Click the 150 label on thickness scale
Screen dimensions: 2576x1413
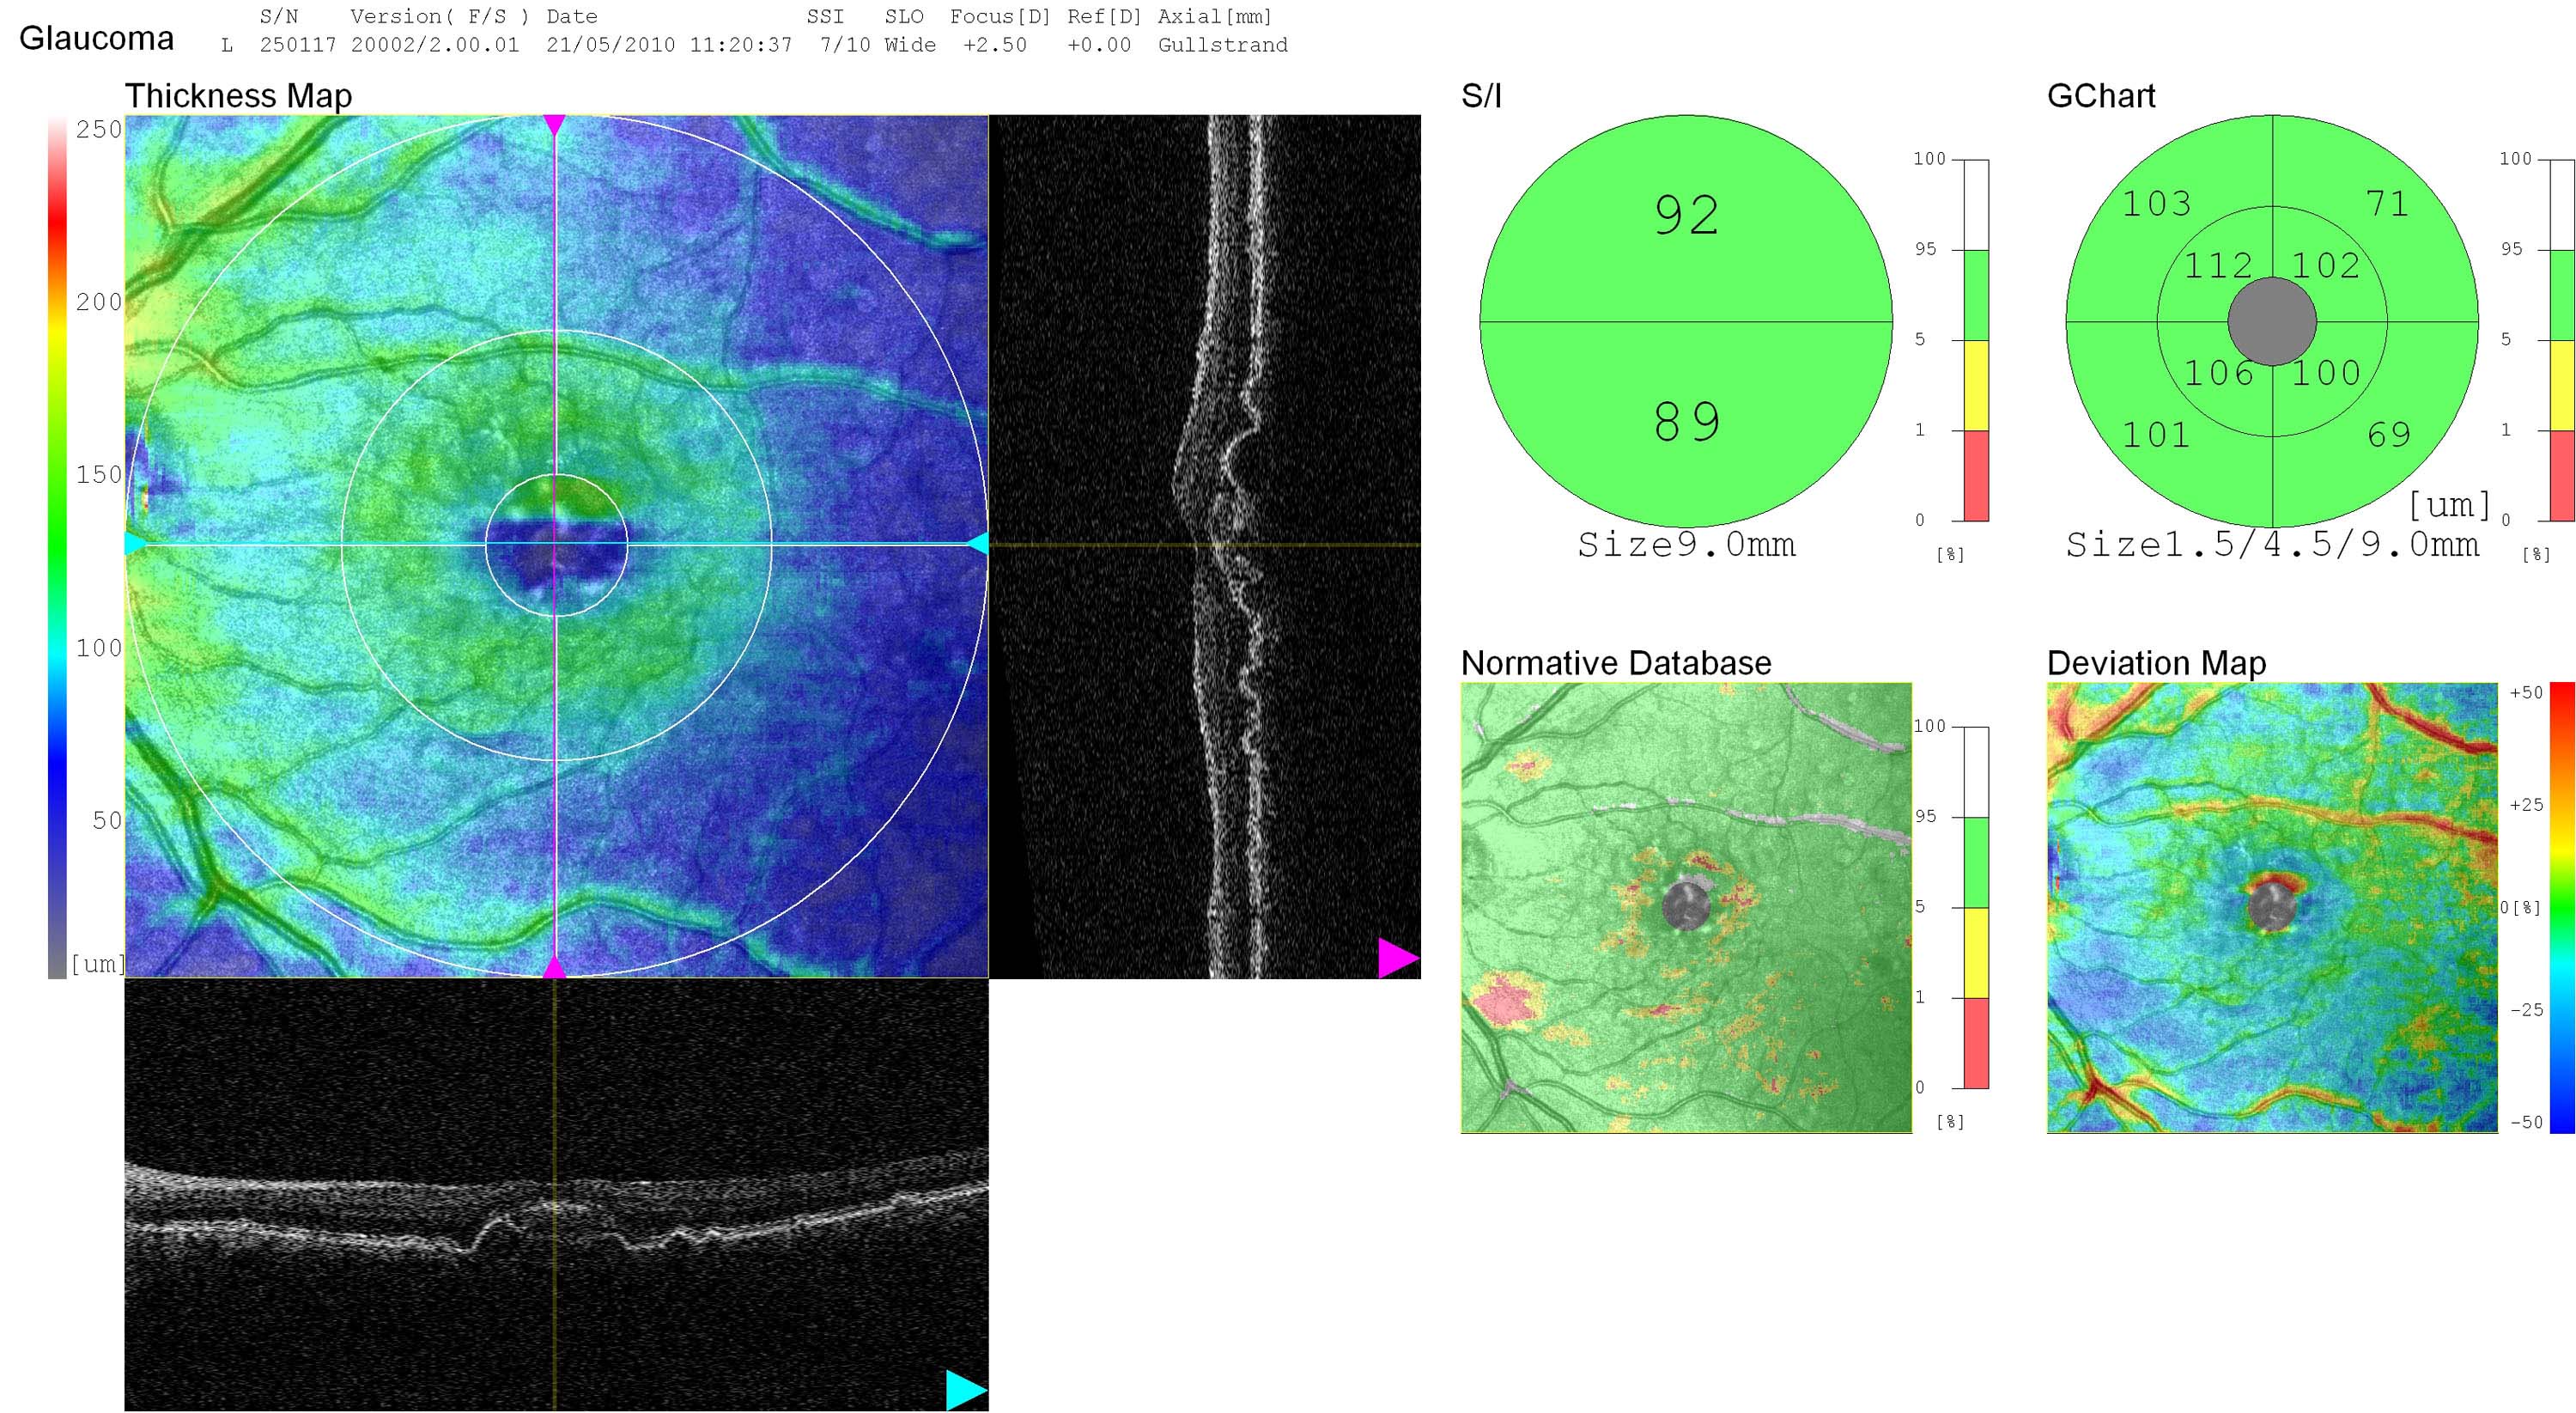(x=99, y=475)
